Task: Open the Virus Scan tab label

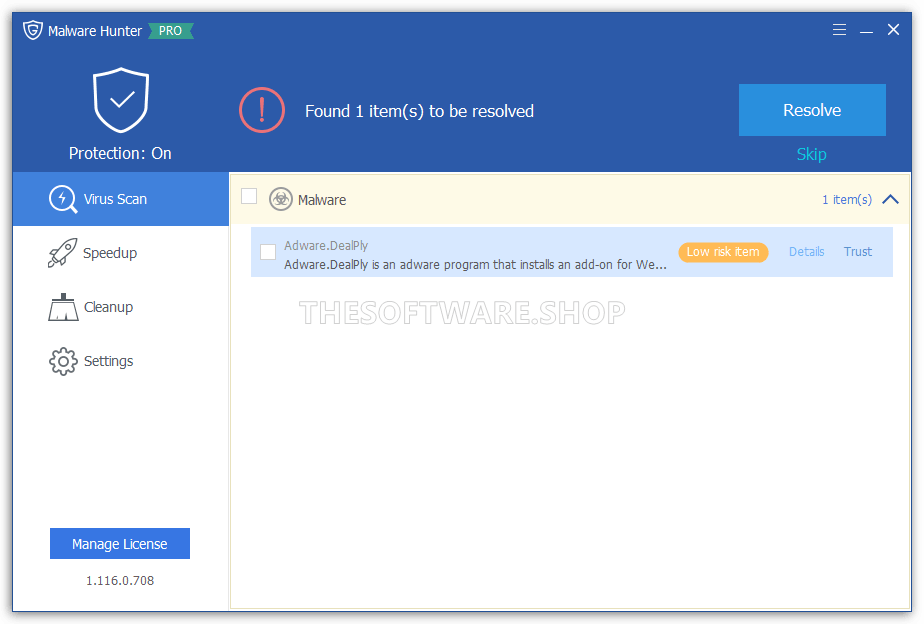Action: click(x=115, y=199)
